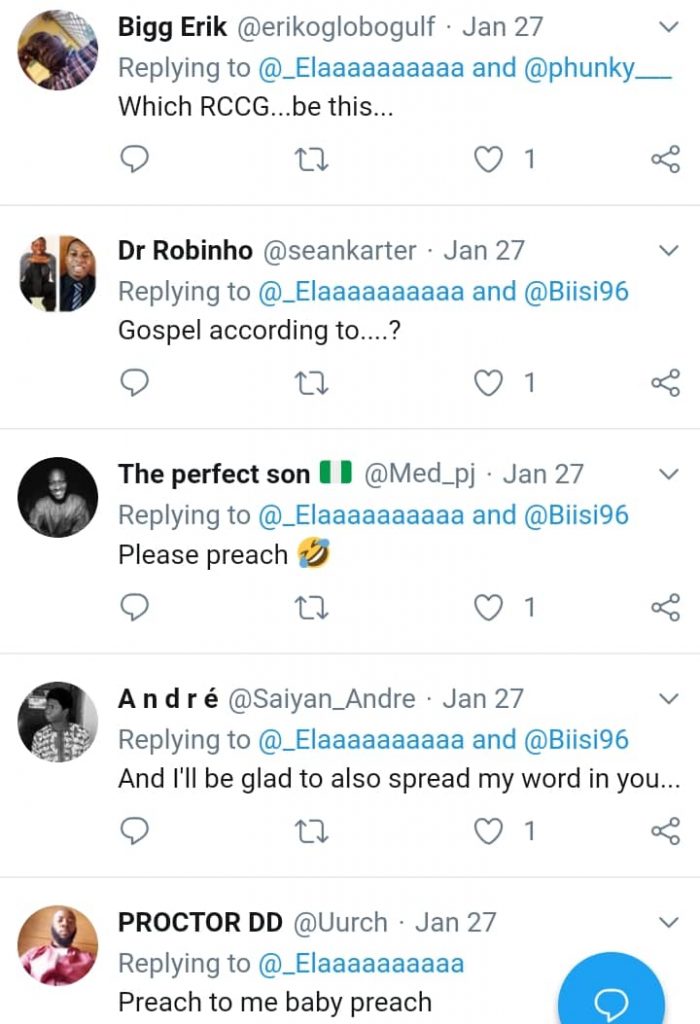Image resolution: width=700 pixels, height=1024 pixels.
Task: Share Bigg Erik's tweet
Action: [x=665, y=159]
